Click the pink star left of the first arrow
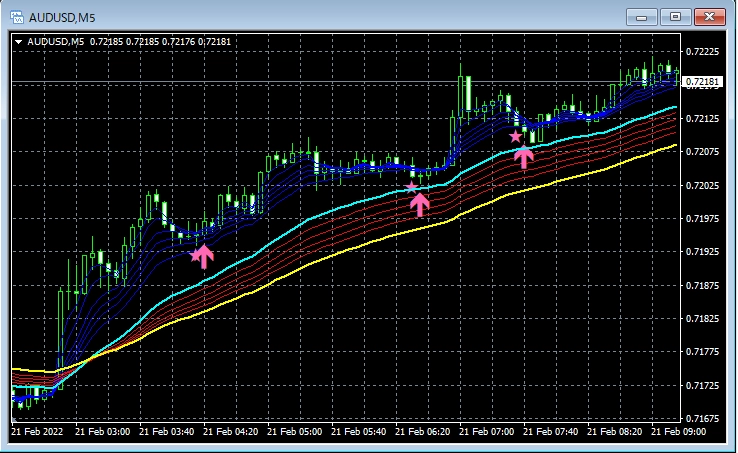738x453 pixels. coord(195,255)
